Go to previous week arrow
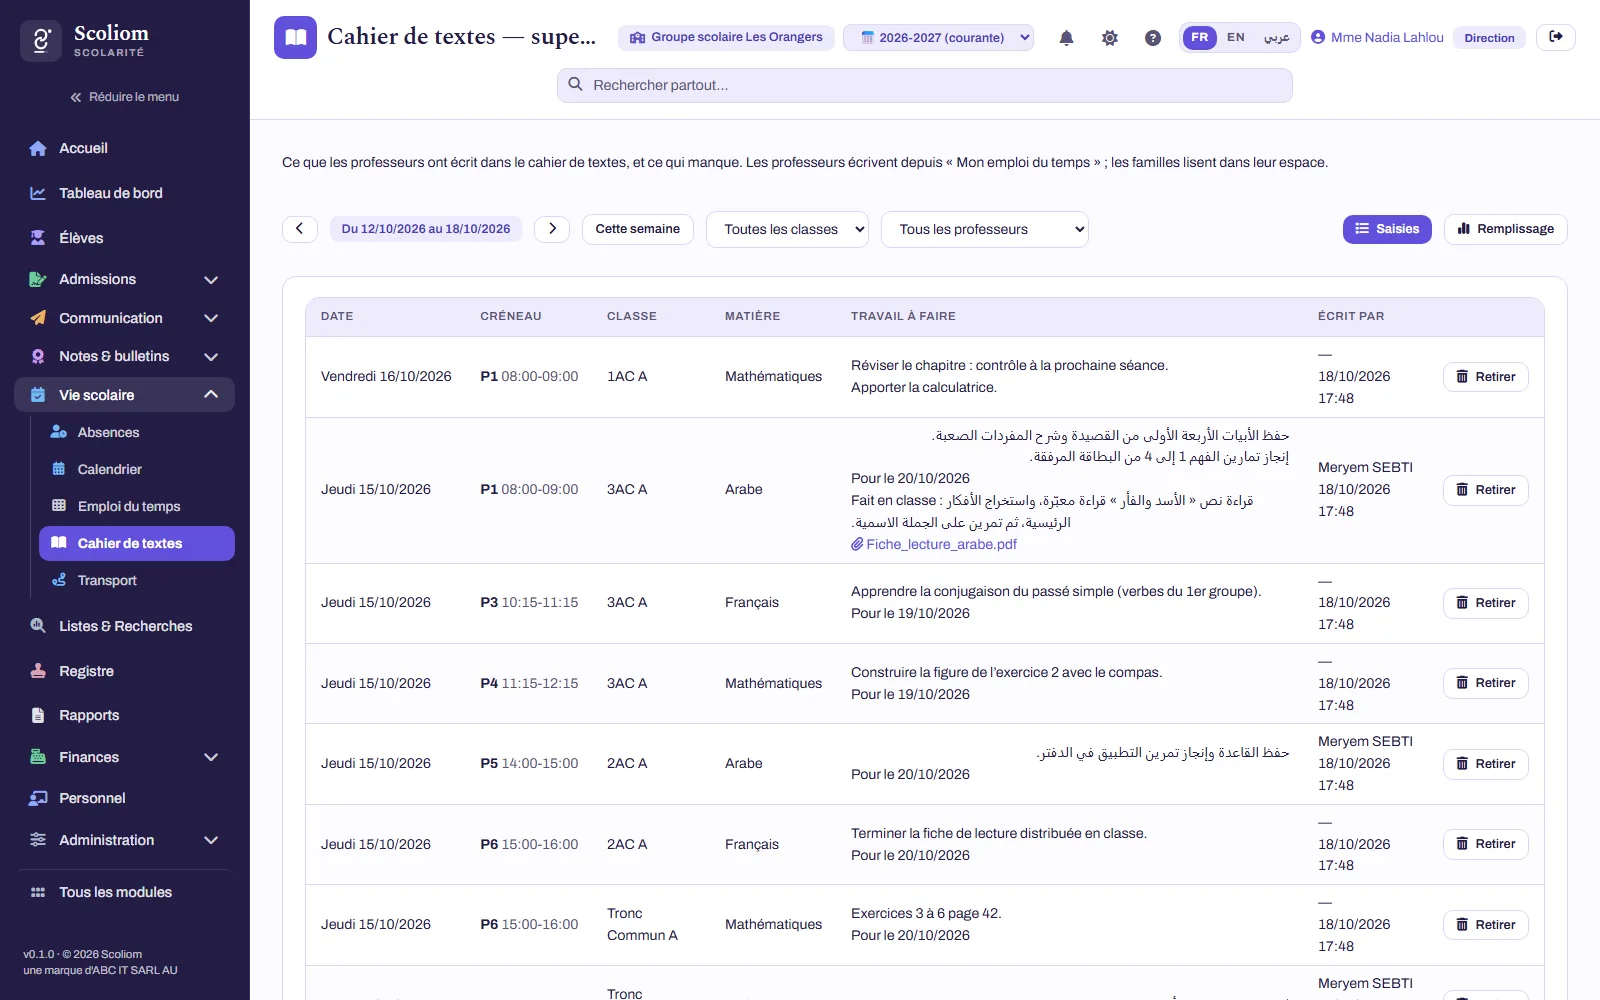The width and height of the screenshot is (1600, 1000). click(x=300, y=229)
